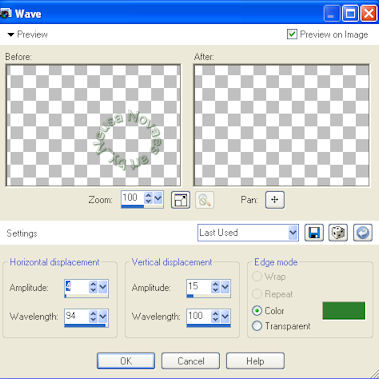Click the Zoom value field showing 100

click(133, 198)
